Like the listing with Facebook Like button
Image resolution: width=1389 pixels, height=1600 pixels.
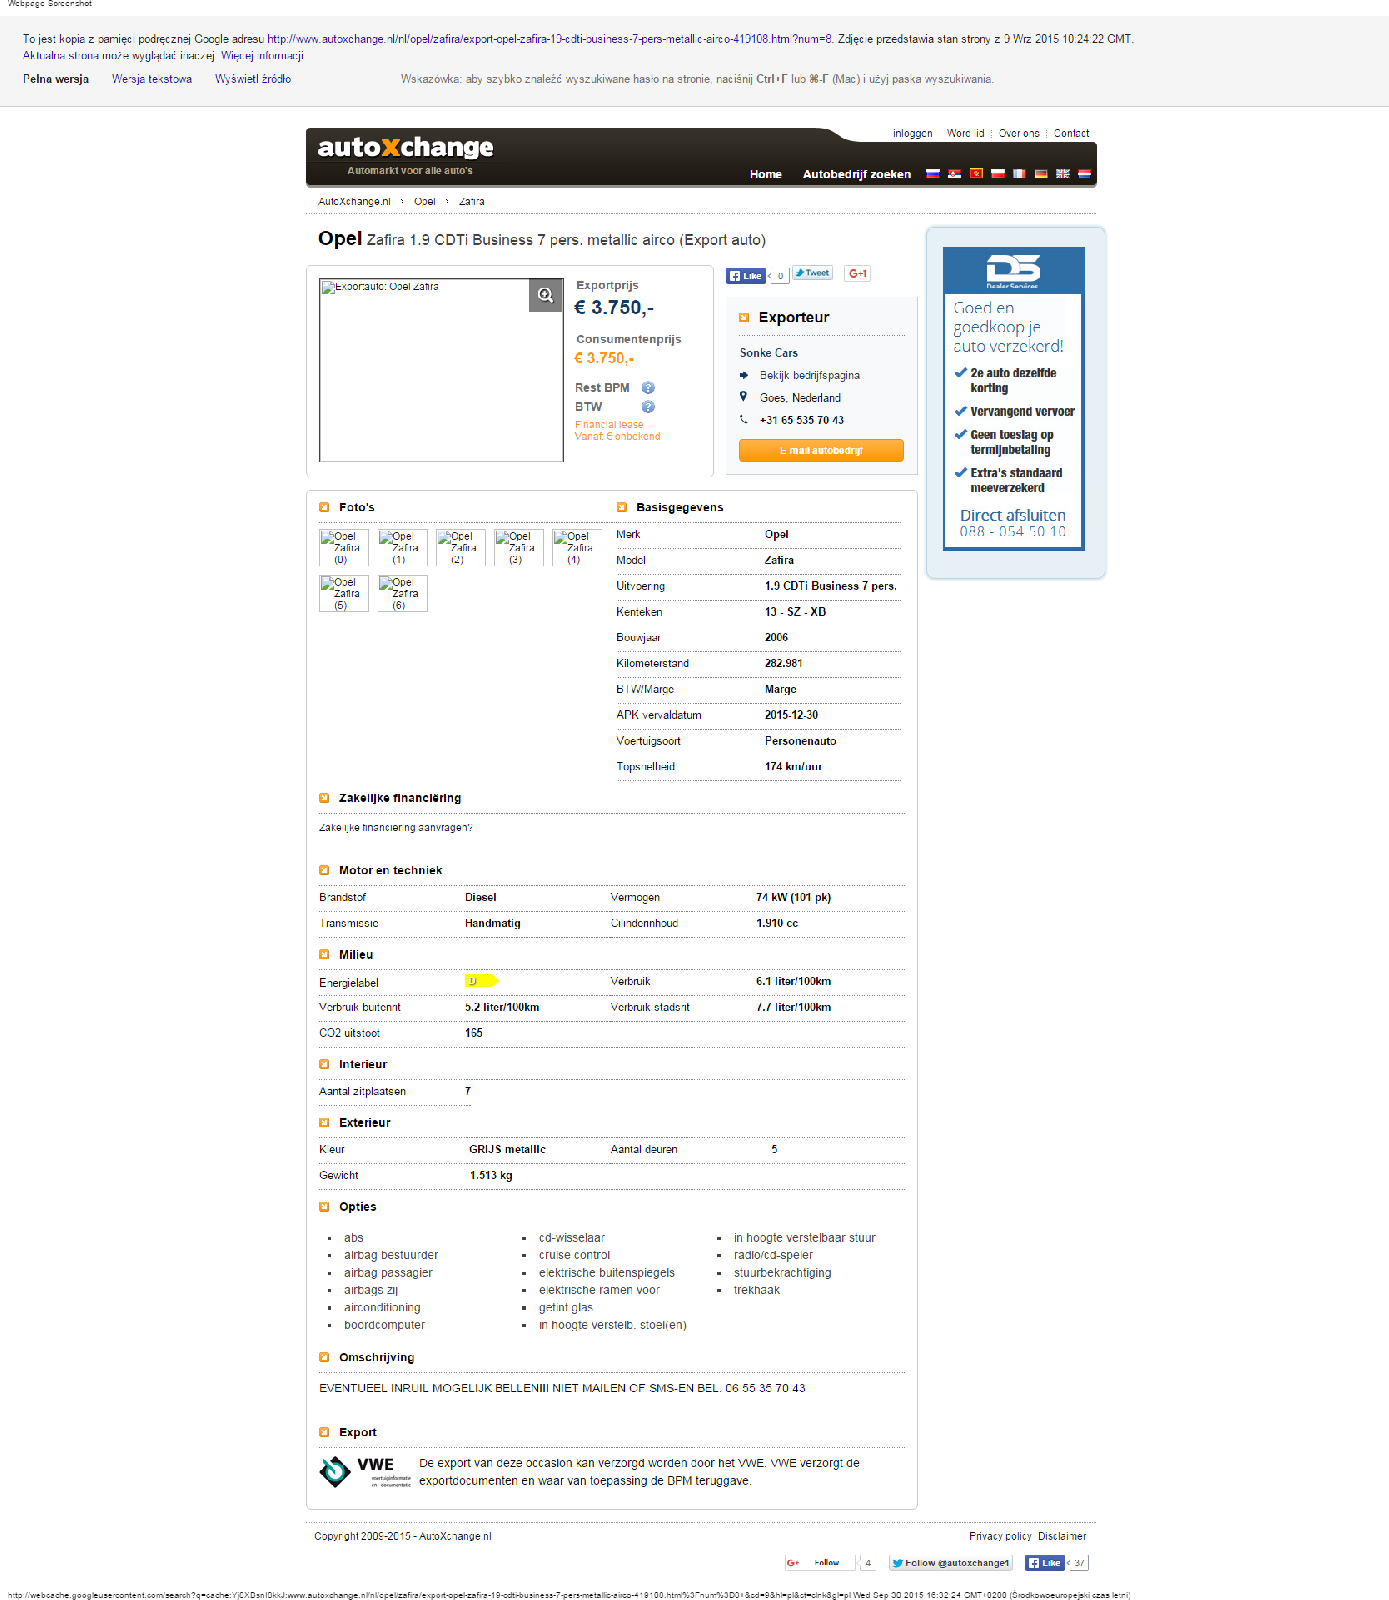coord(746,276)
